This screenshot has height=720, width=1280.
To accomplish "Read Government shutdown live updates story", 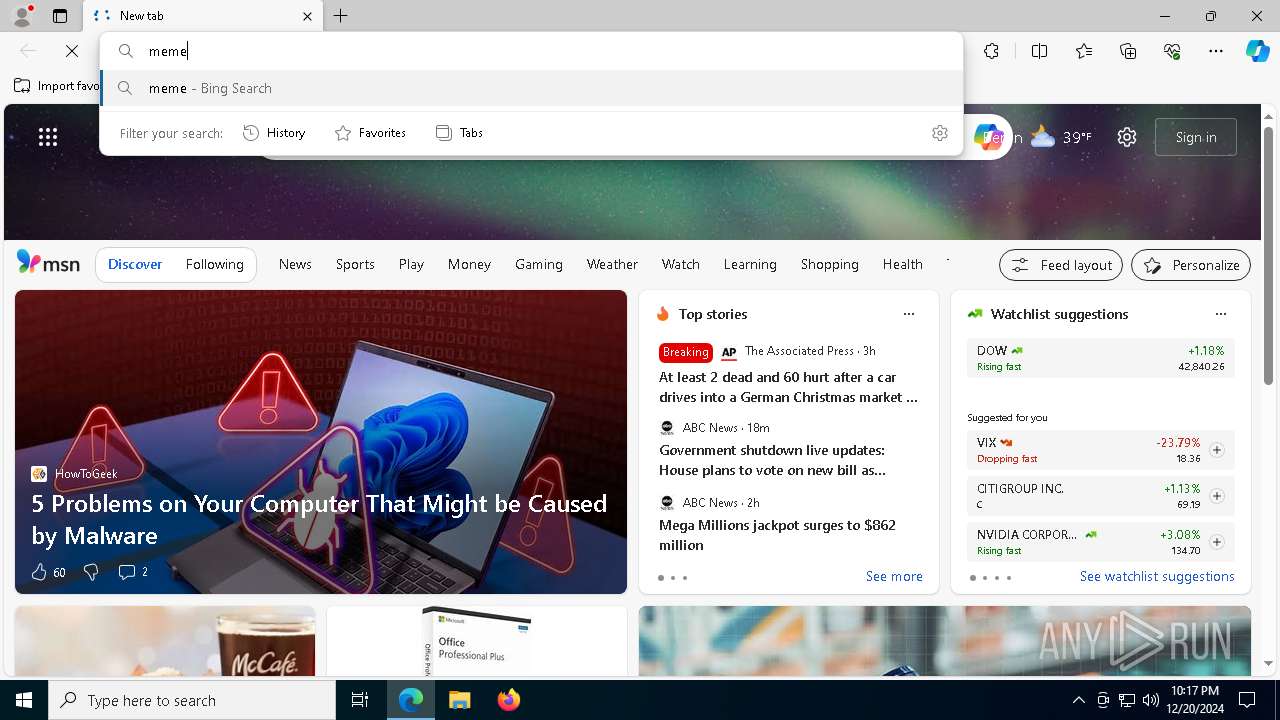I will [772, 460].
